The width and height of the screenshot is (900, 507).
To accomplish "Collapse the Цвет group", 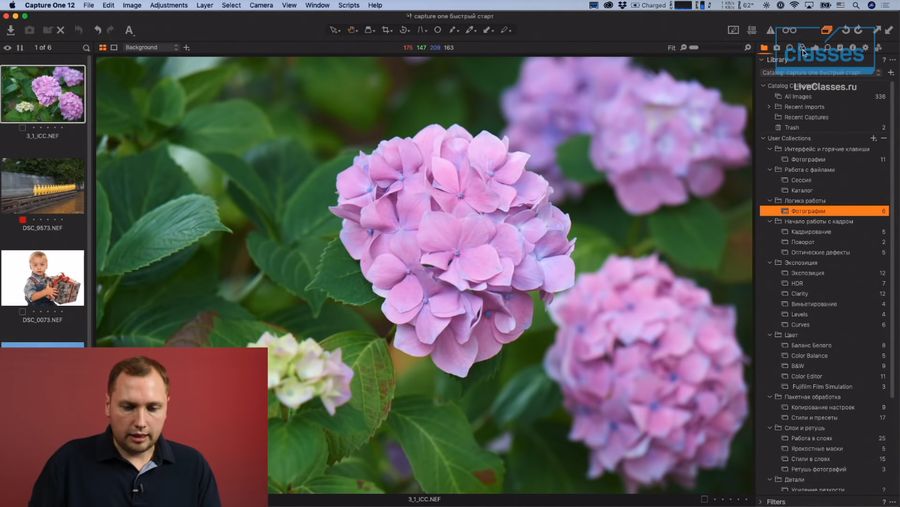I will 770,335.
